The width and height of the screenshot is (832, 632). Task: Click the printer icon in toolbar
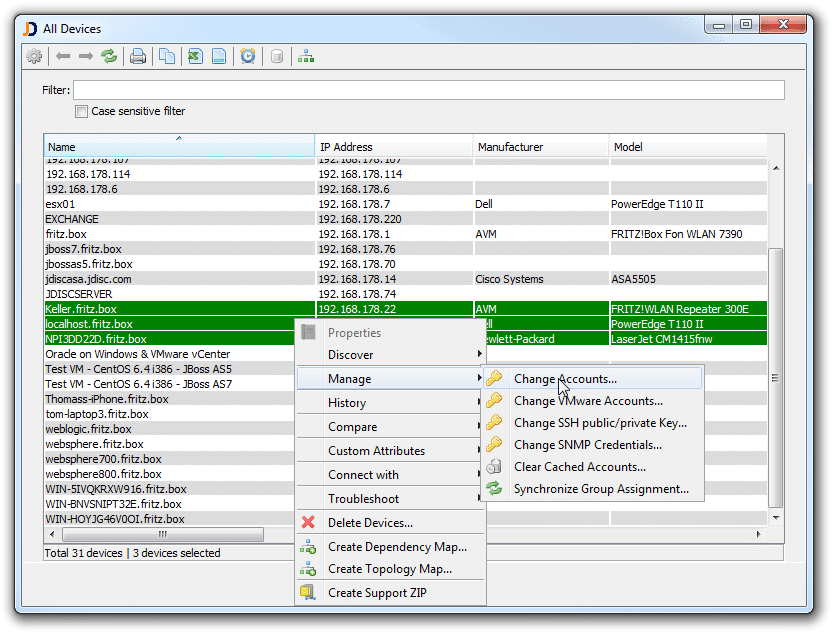coord(138,56)
